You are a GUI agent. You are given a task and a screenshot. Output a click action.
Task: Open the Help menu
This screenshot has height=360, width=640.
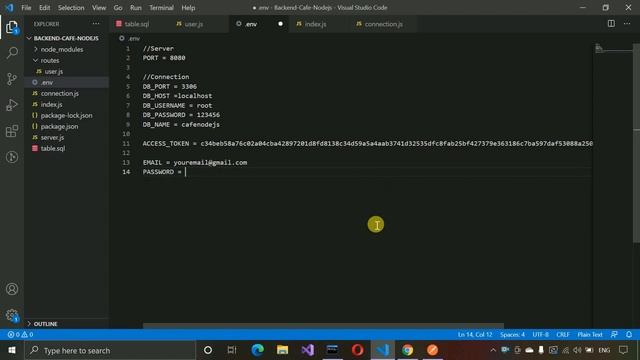click(x=188, y=8)
